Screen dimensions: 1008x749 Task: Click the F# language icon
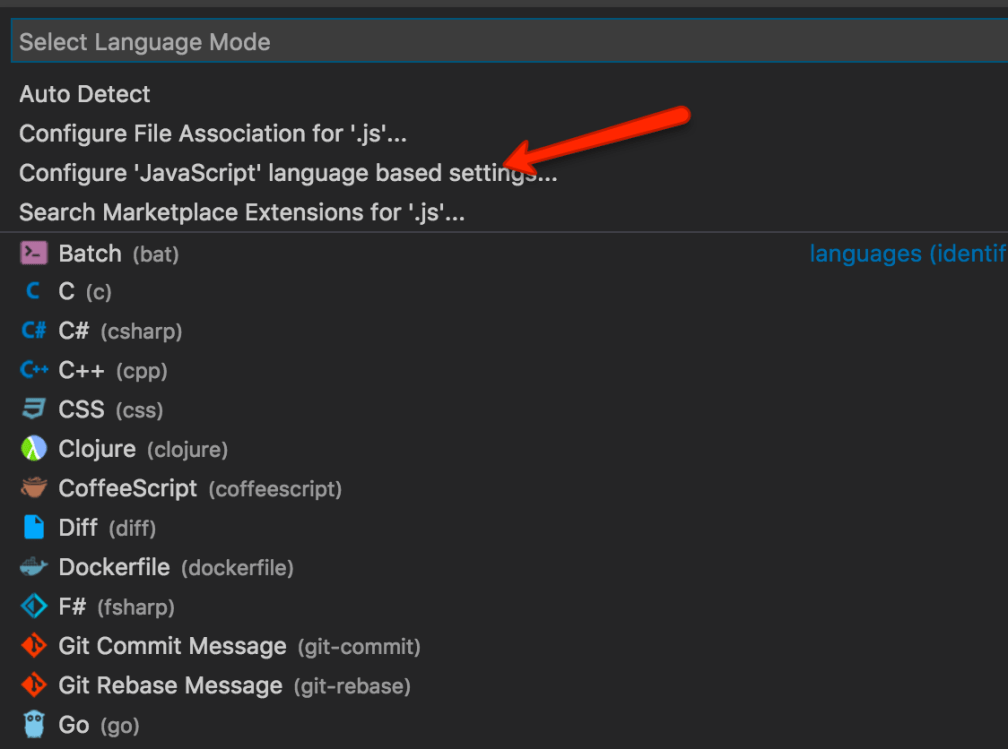pos(34,607)
